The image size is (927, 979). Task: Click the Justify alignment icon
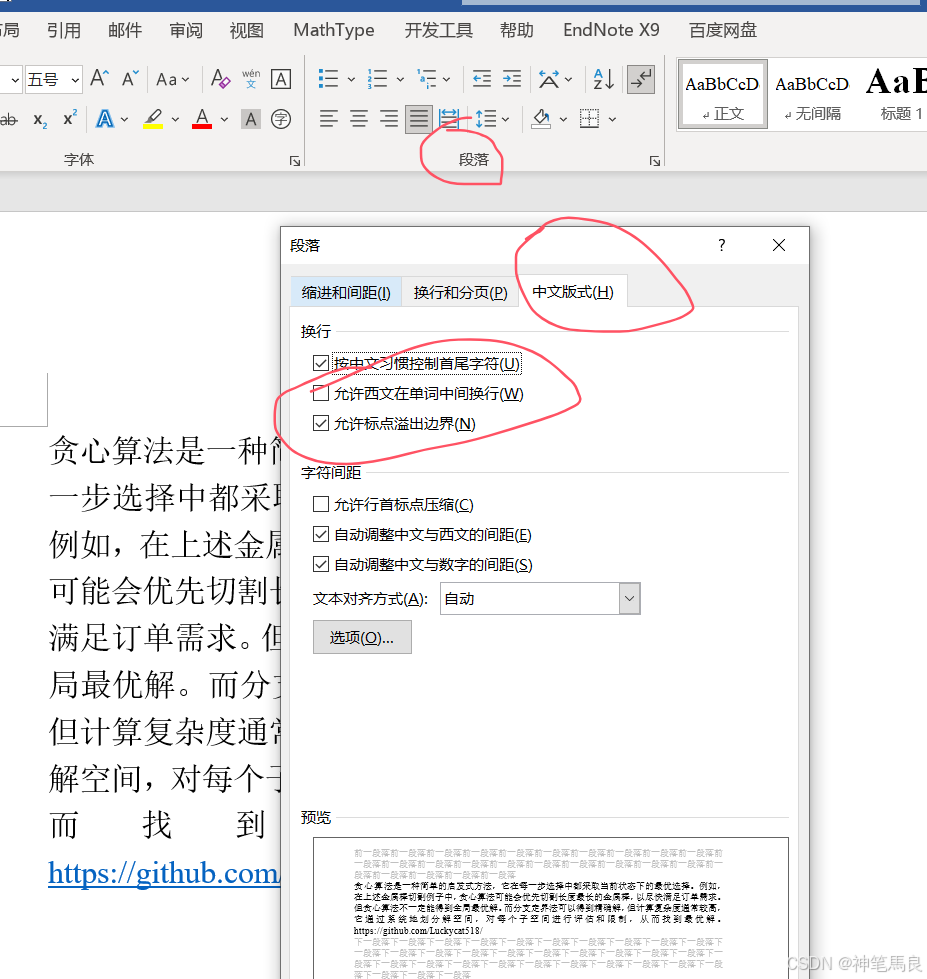[x=419, y=119]
